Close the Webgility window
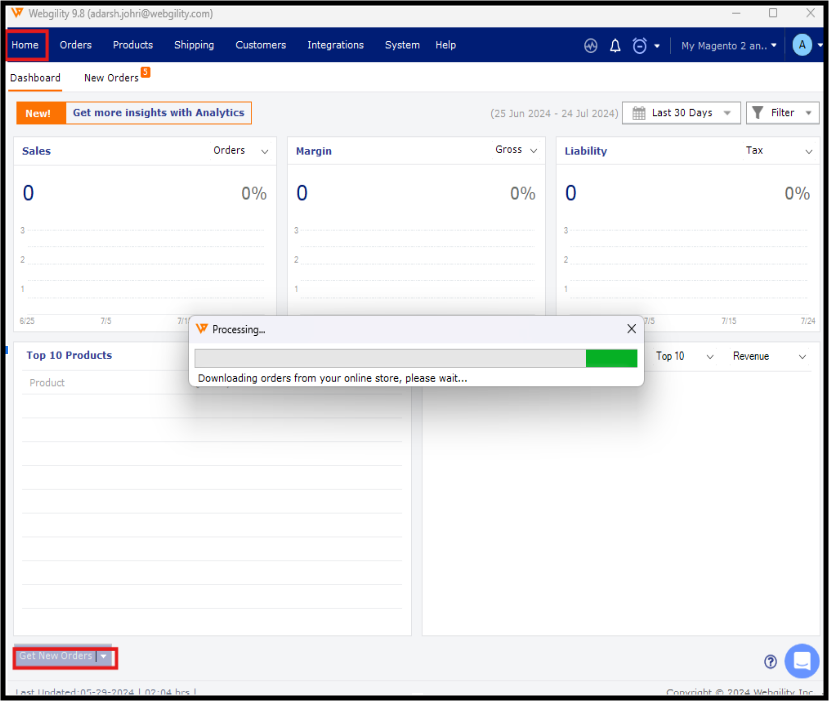This screenshot has height=701, width=829. [810, 13]
